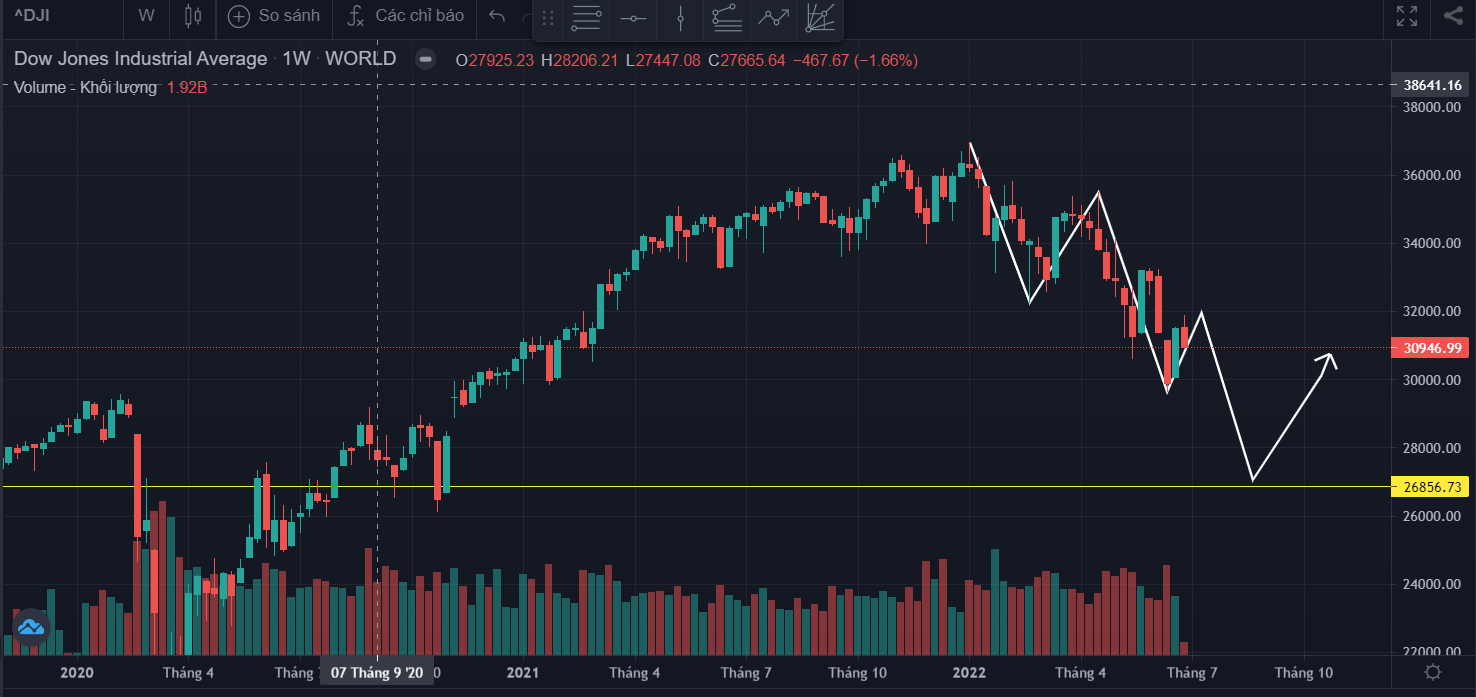The width and height of the screenshot is (1476, 697).
Task: Collapse the legend with the minus toggle
Action: pyautogui.click(x=425, y=59)
